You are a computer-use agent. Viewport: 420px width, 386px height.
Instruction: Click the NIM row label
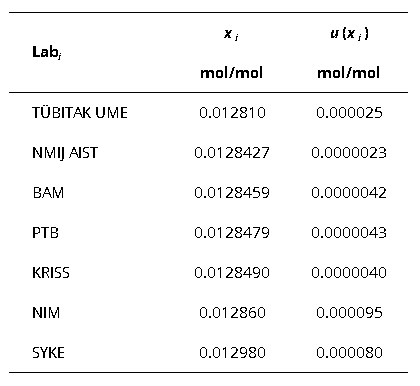46,313
